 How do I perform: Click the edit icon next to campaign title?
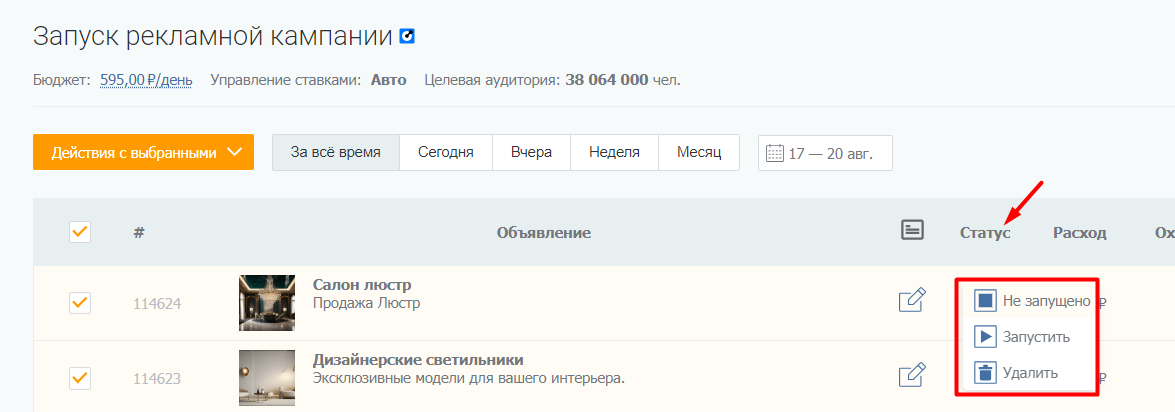tap(407, 37)
